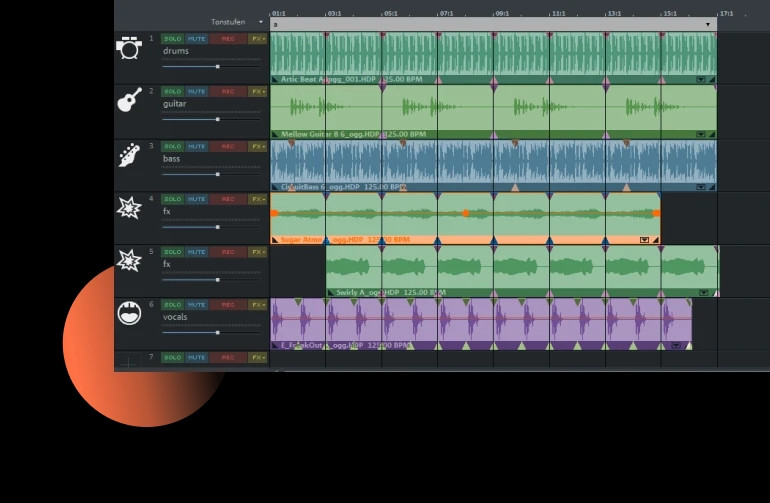Click the fx burst icon on track 5
The height and width of the screenshot is (503, 770).
coord(129,260)
